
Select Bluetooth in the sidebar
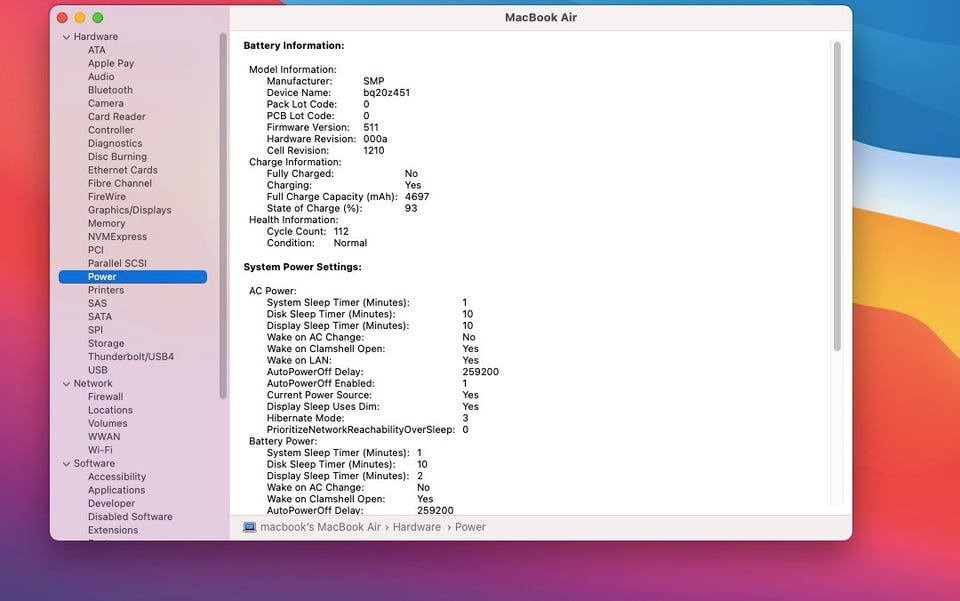tap(110, 90)
